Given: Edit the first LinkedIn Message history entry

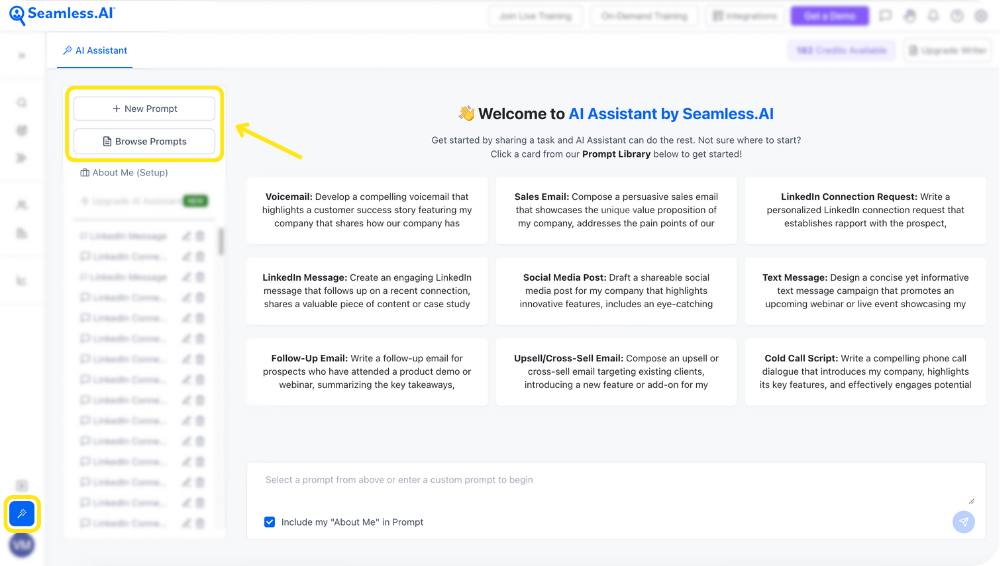Looking at the screenshot, I should click(x=186, y=236).
